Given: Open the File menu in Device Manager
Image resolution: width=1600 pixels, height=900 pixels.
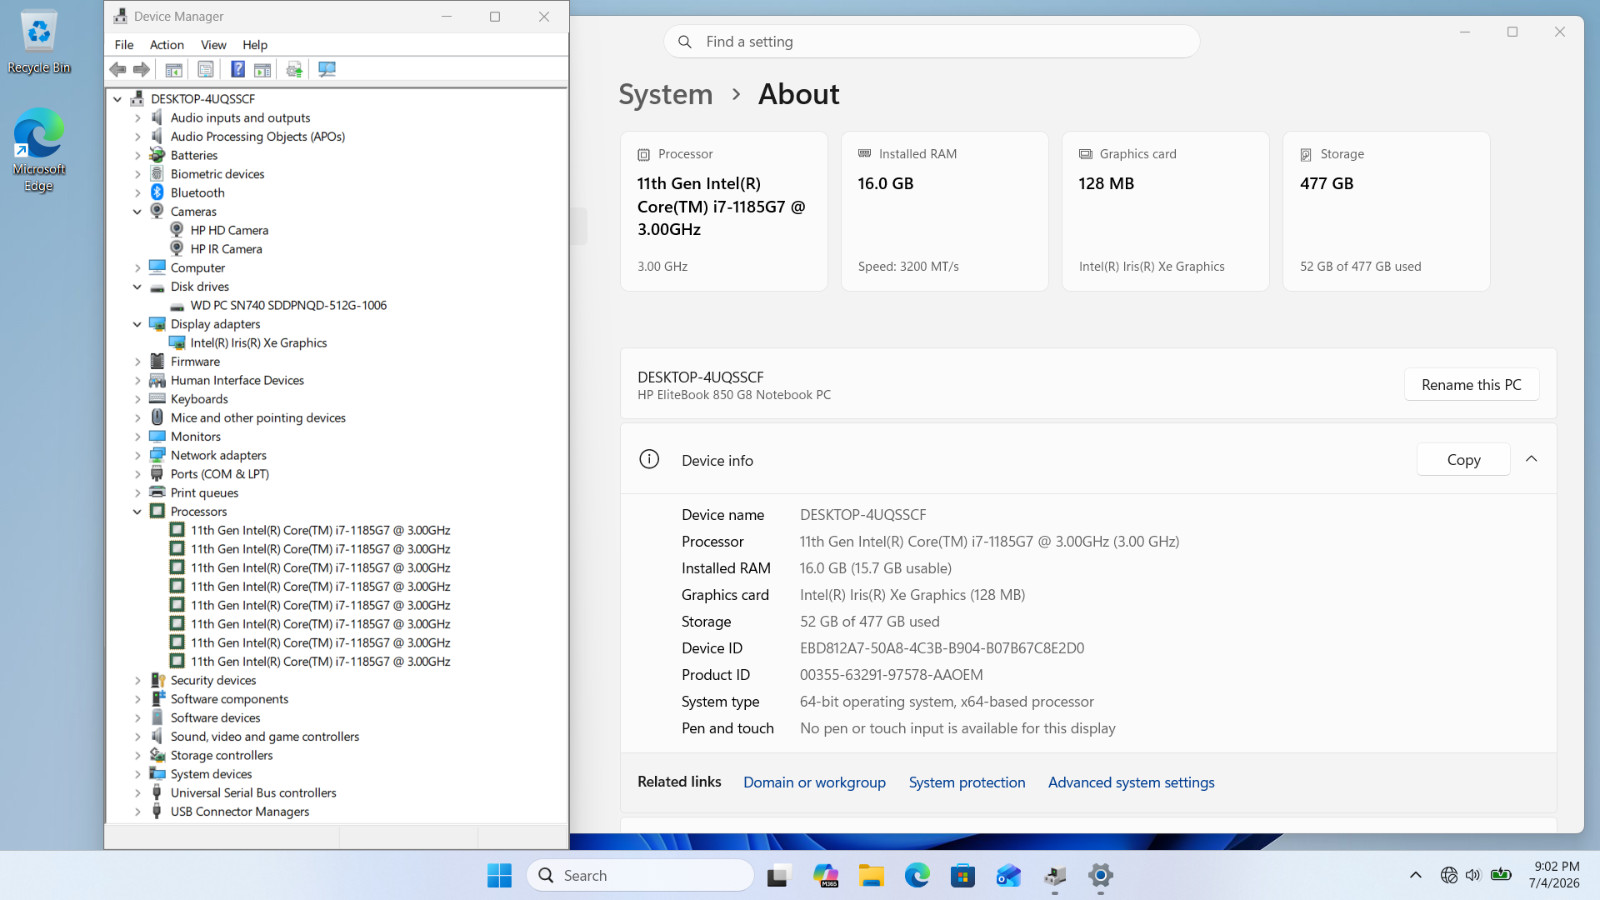Looking at the screenshot, I should [124, 44].
